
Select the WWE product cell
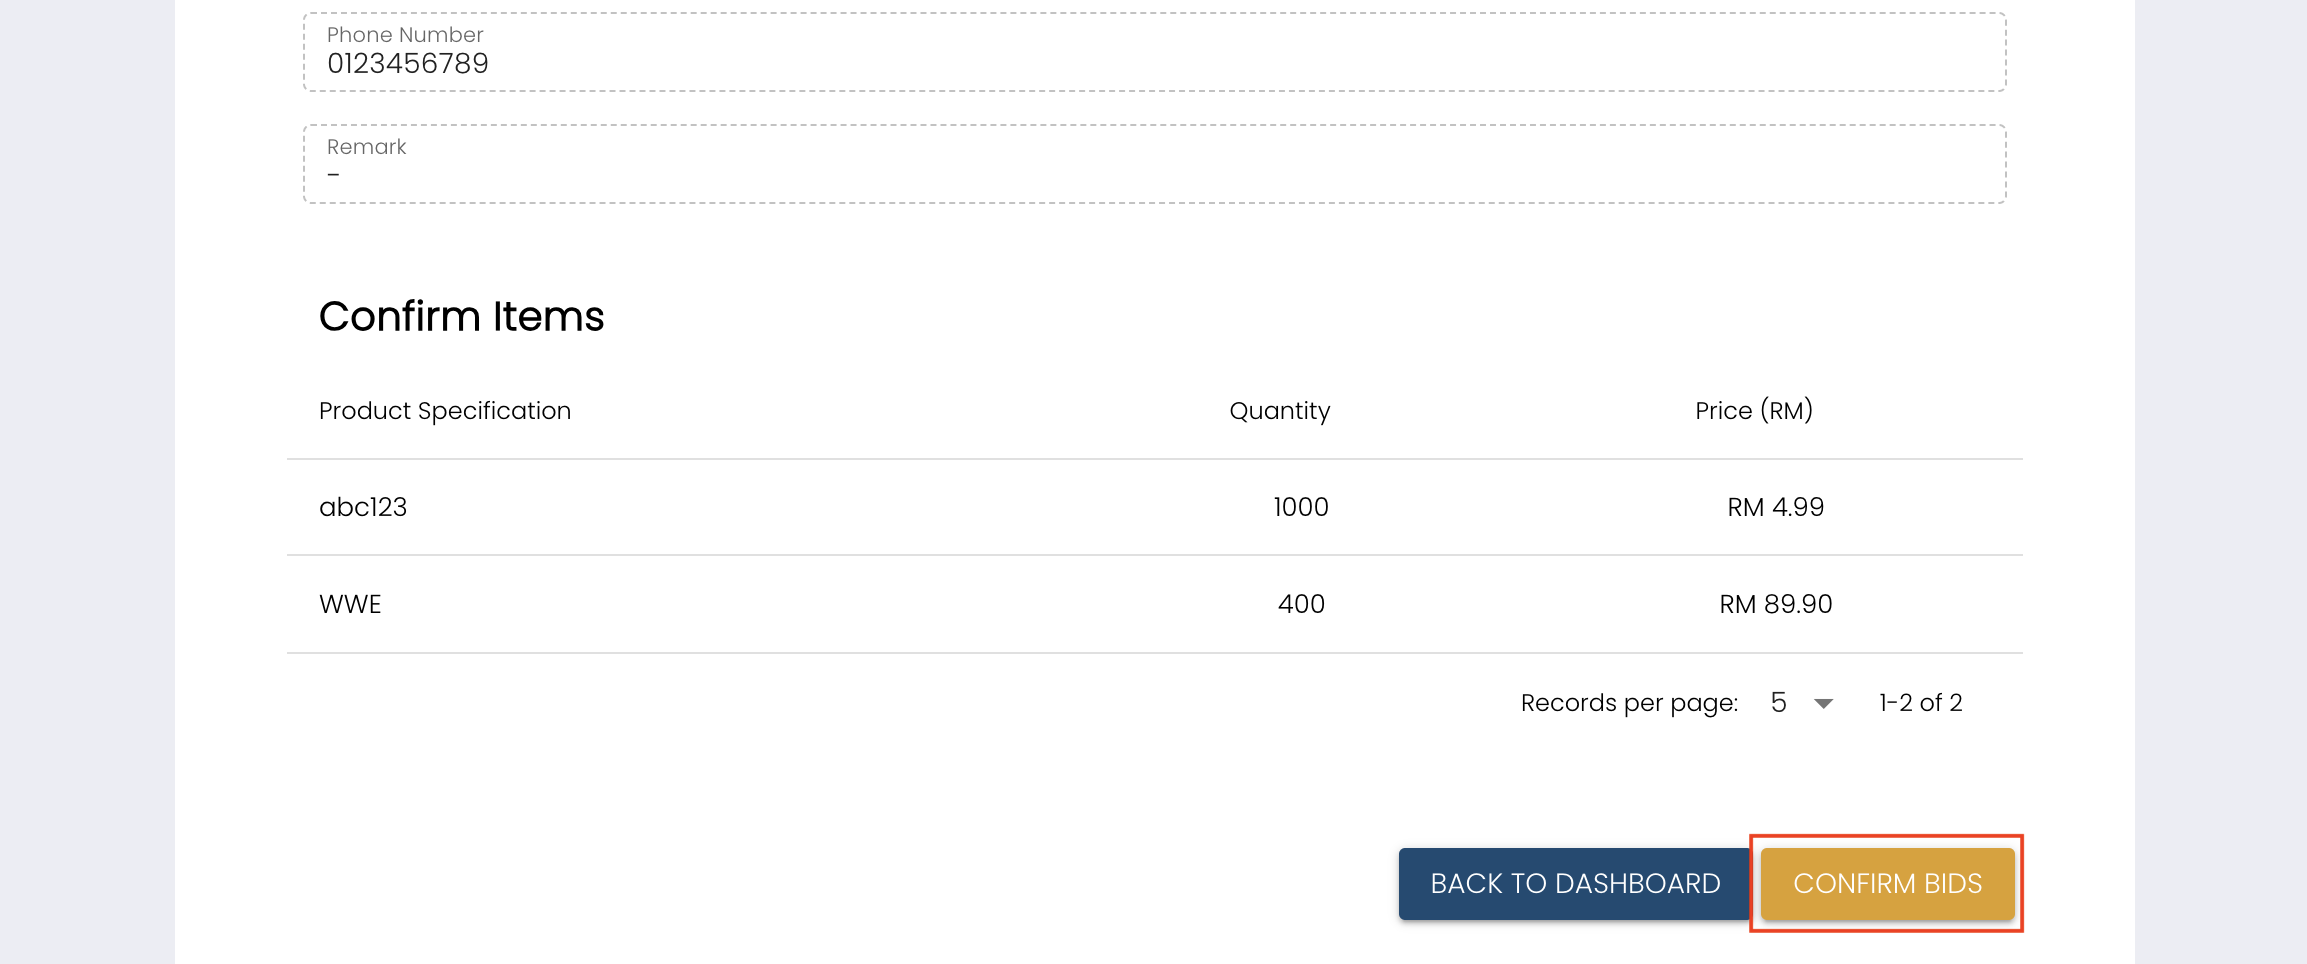350,604
